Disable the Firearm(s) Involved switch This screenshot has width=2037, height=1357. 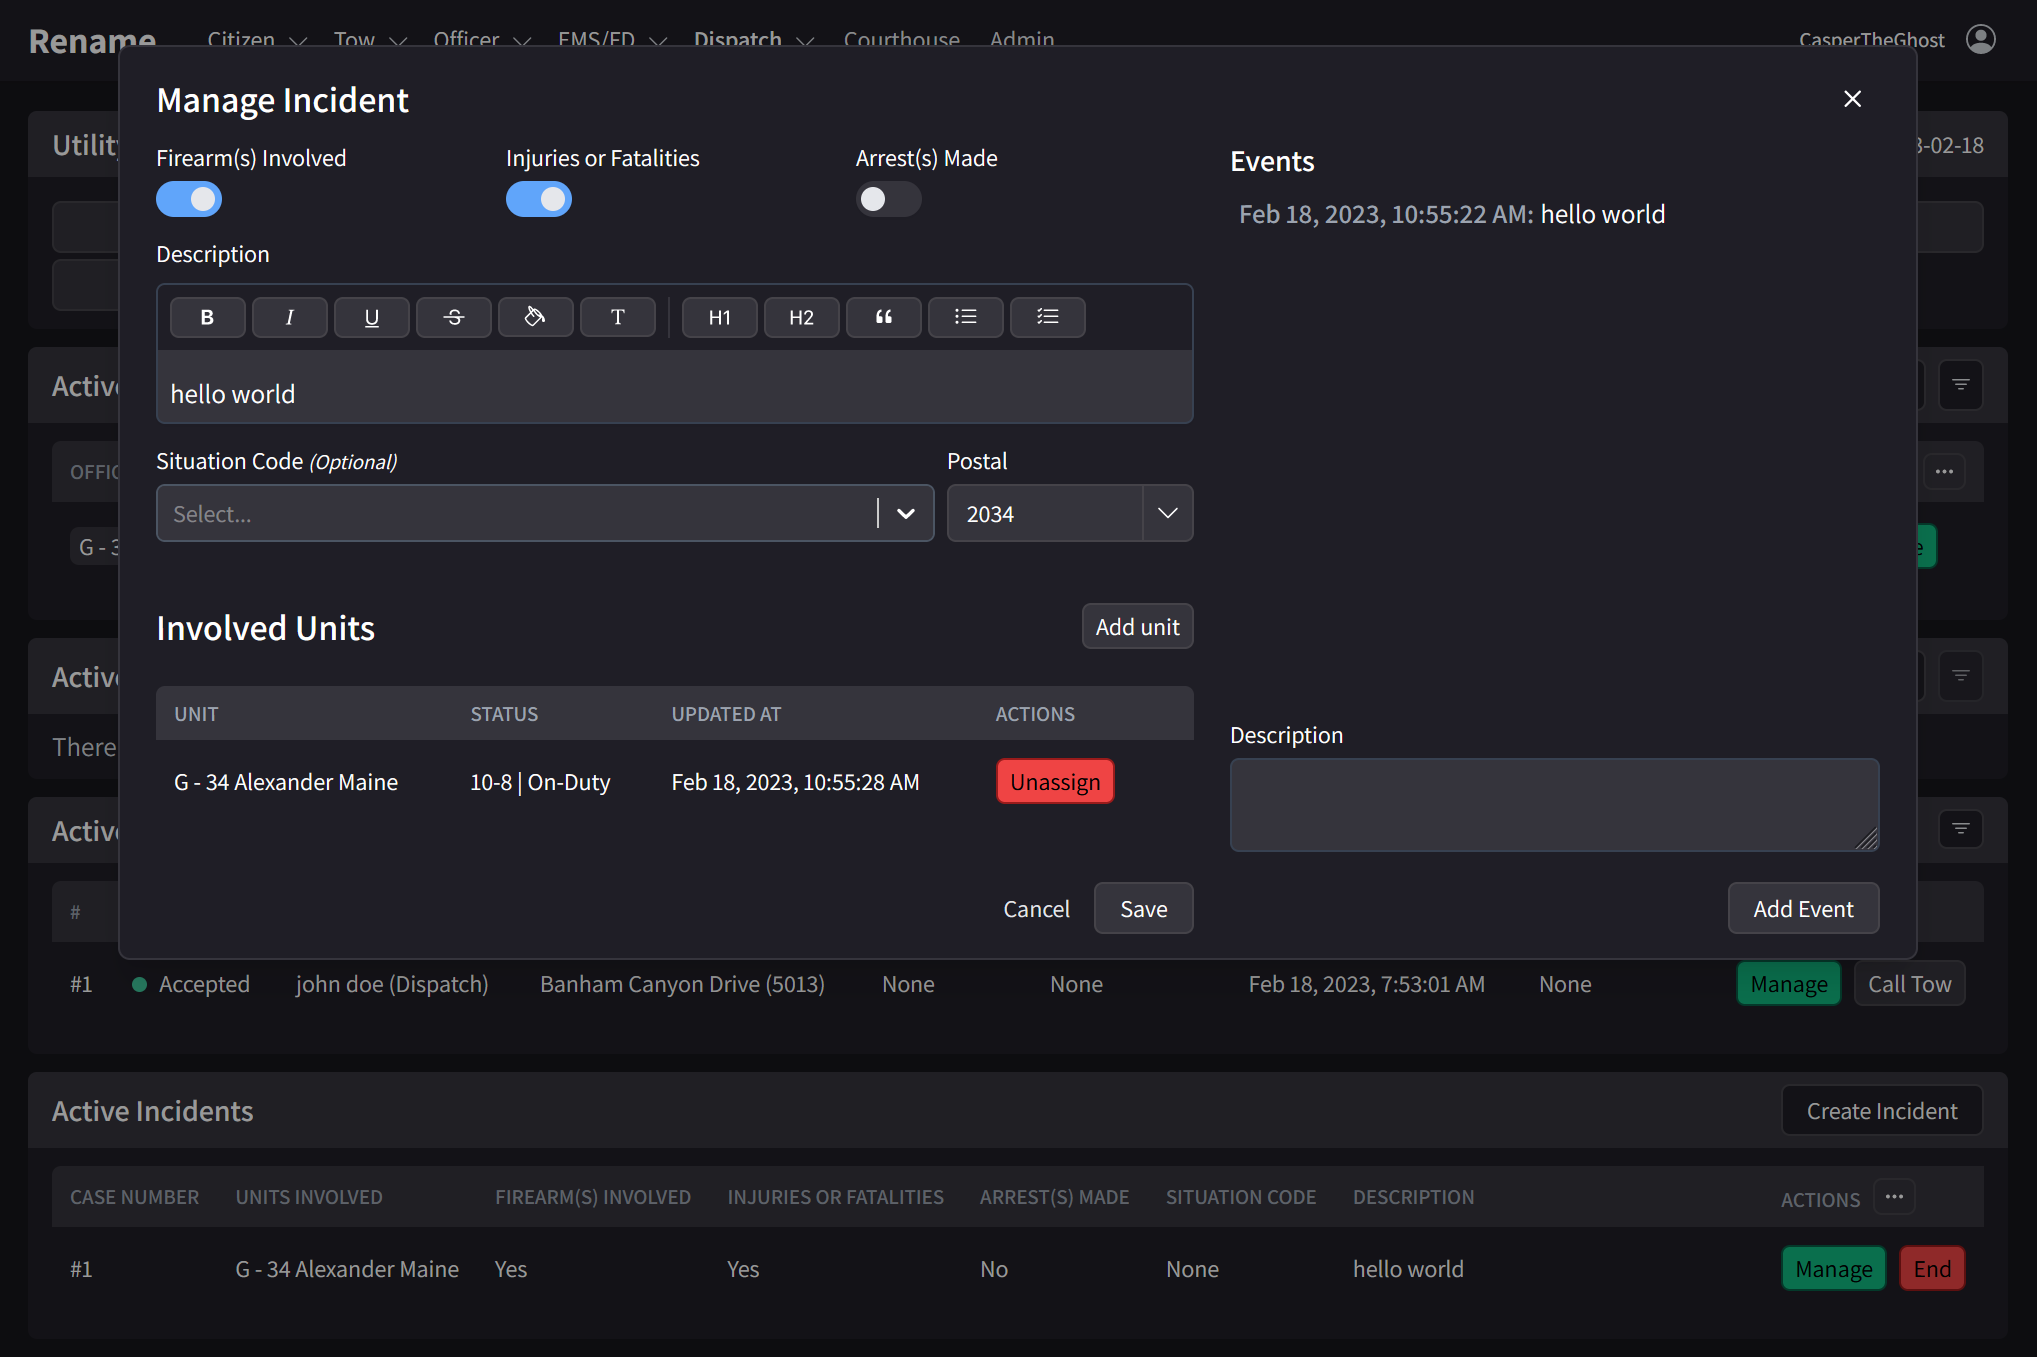click(x=189, y=199)
